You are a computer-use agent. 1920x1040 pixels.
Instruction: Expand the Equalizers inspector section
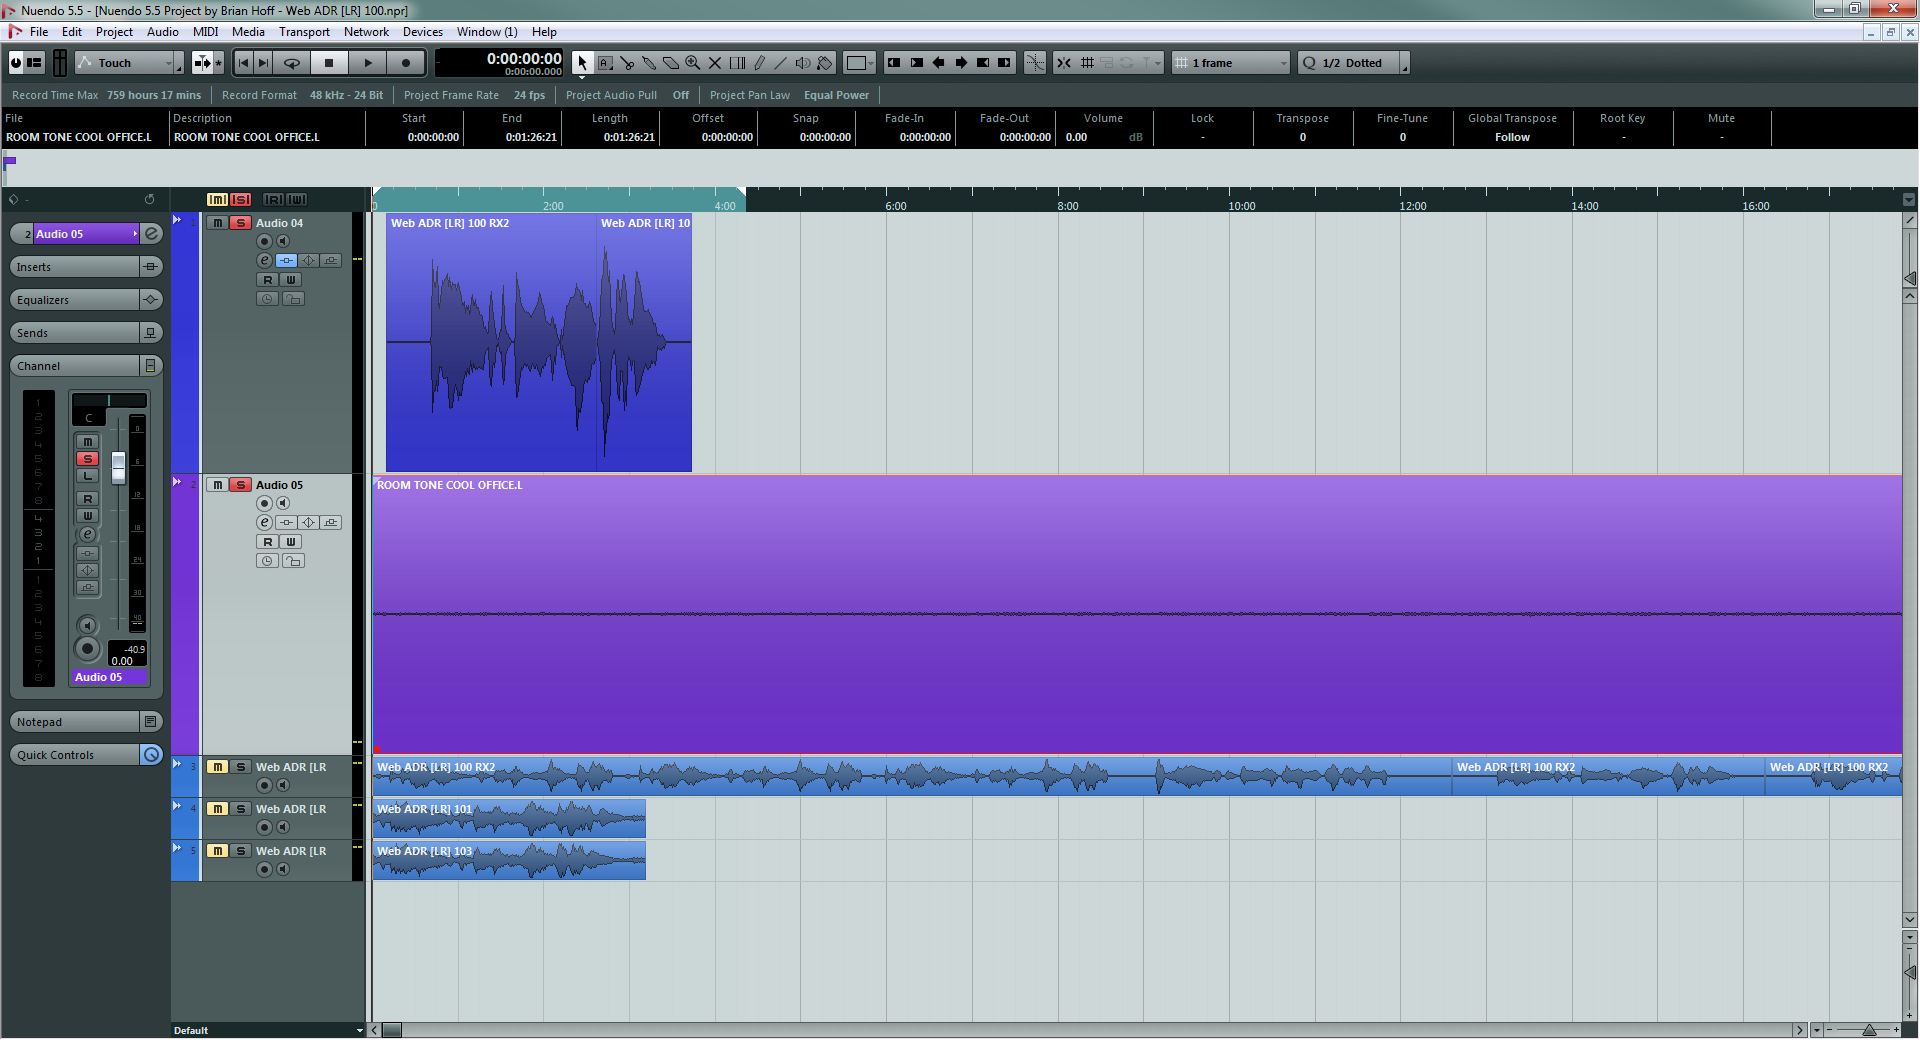[x=75, y=300]
